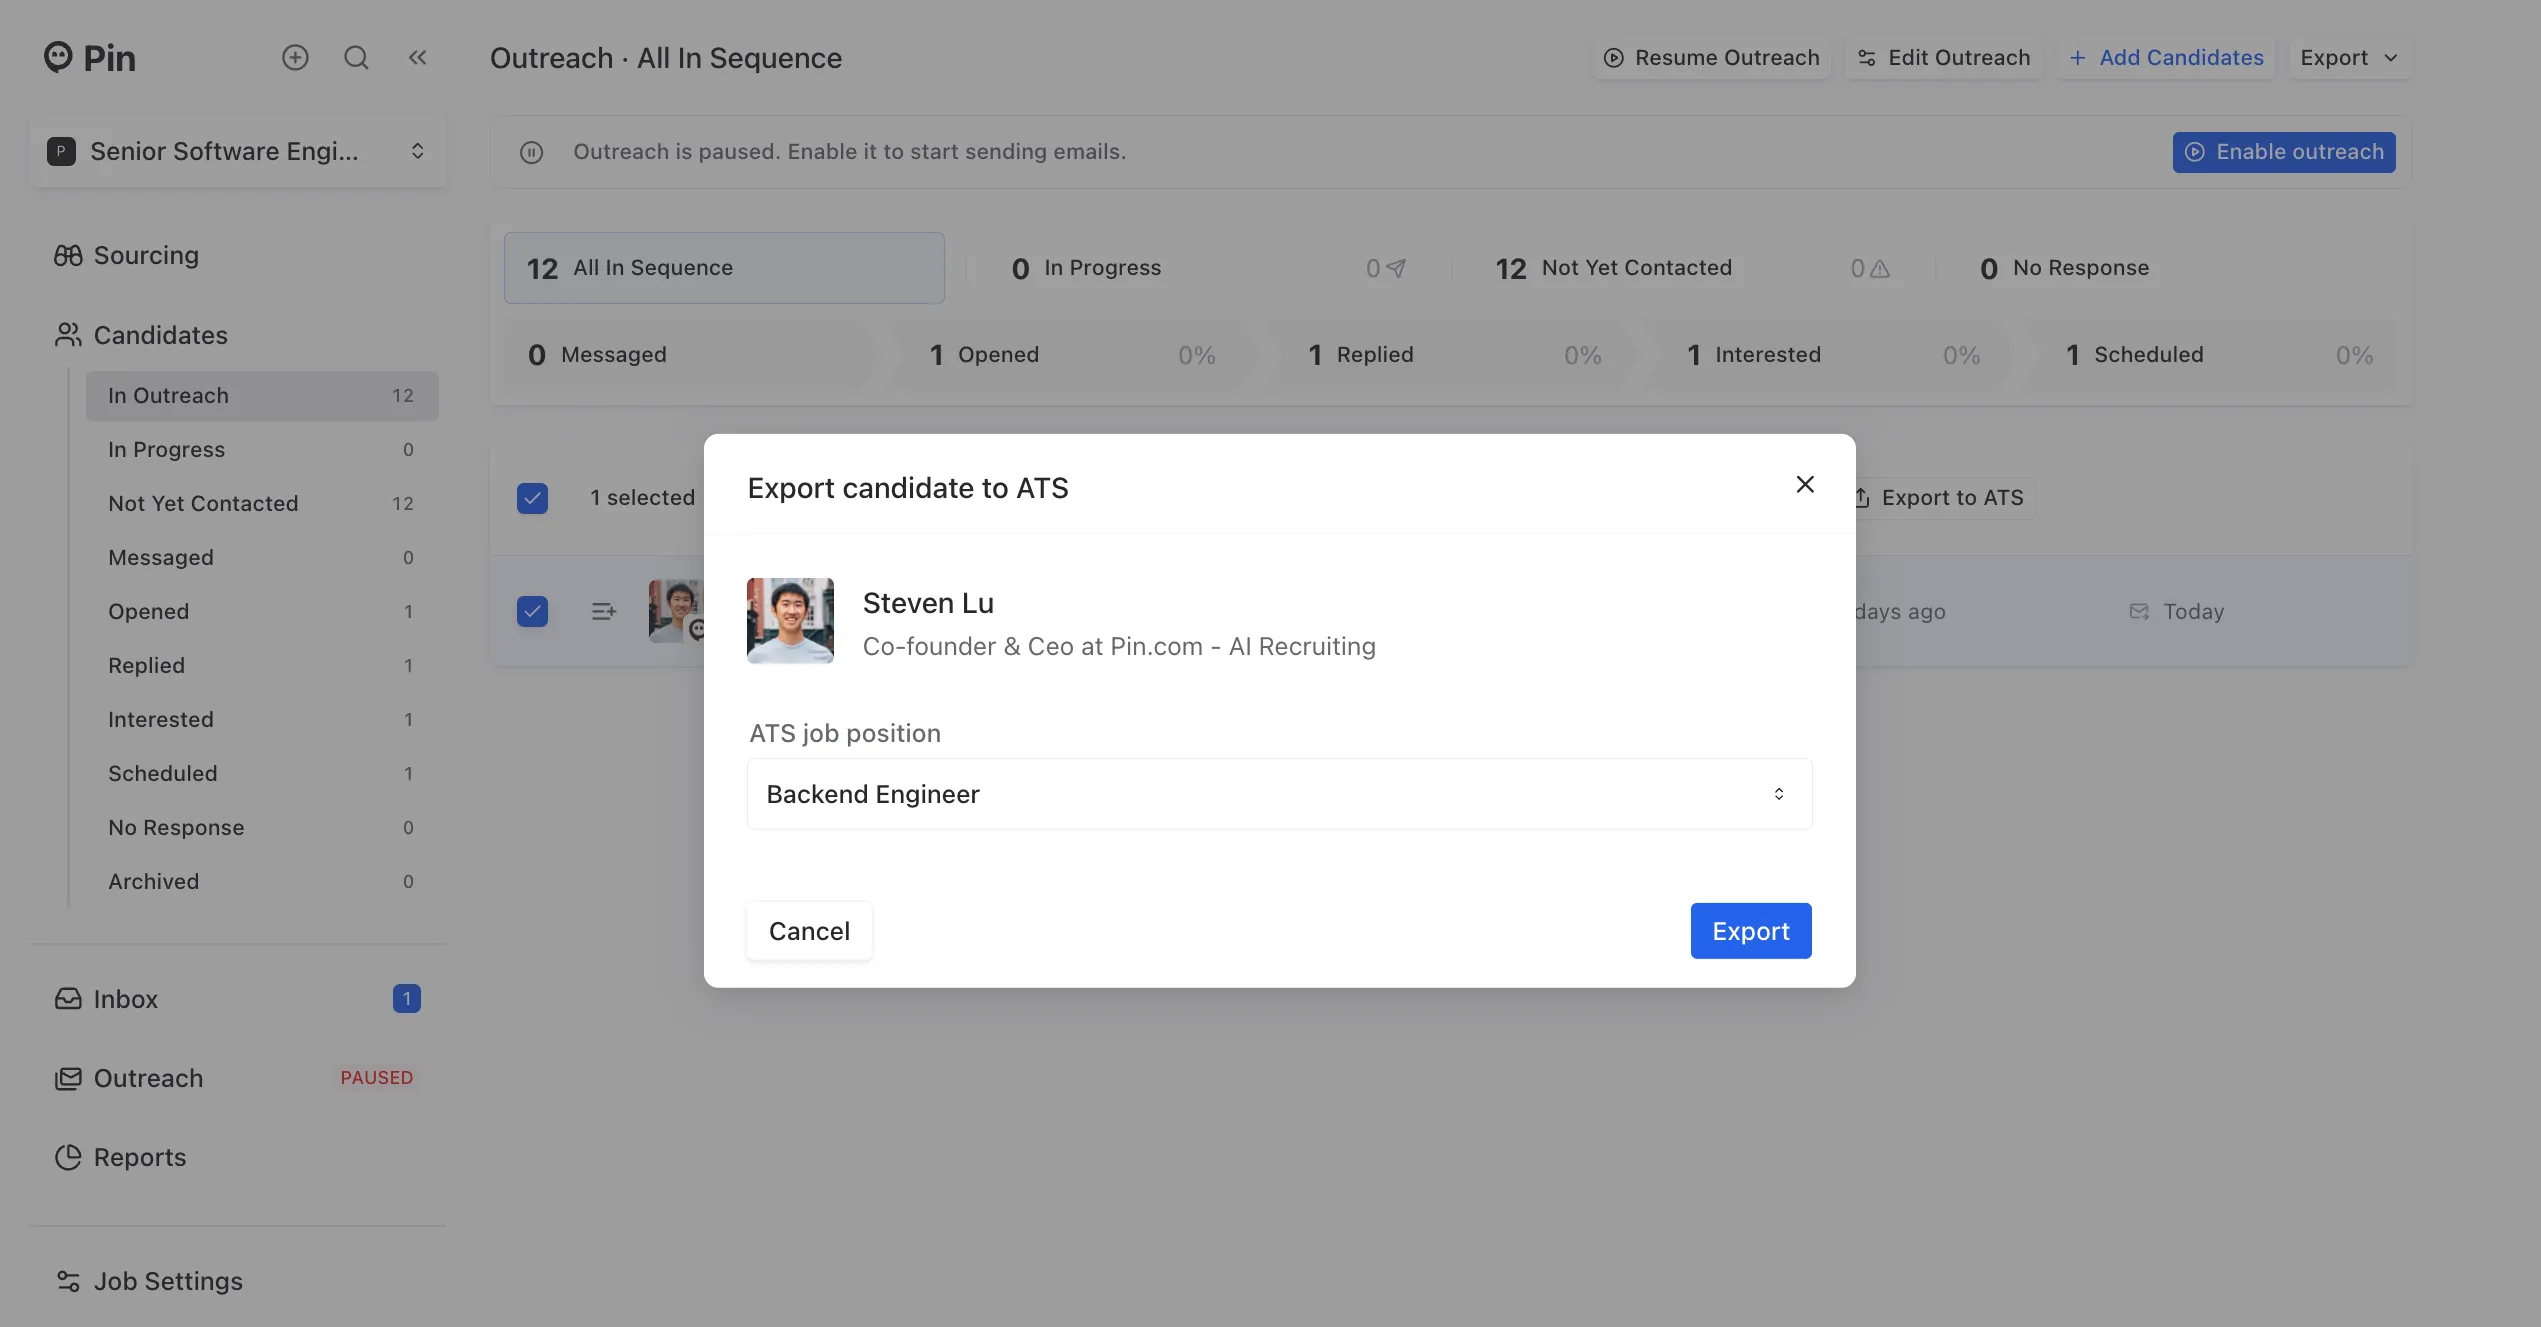Click the blue Export button in dialog
The height and width of the screenshot is (1327, 2541).
(x=1751, y=931)
